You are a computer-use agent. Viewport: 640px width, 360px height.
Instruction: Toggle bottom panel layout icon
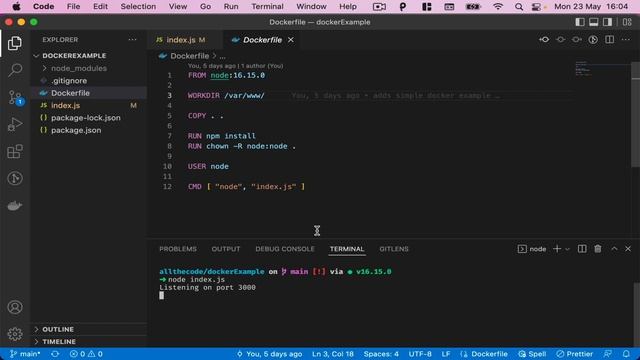593,22
